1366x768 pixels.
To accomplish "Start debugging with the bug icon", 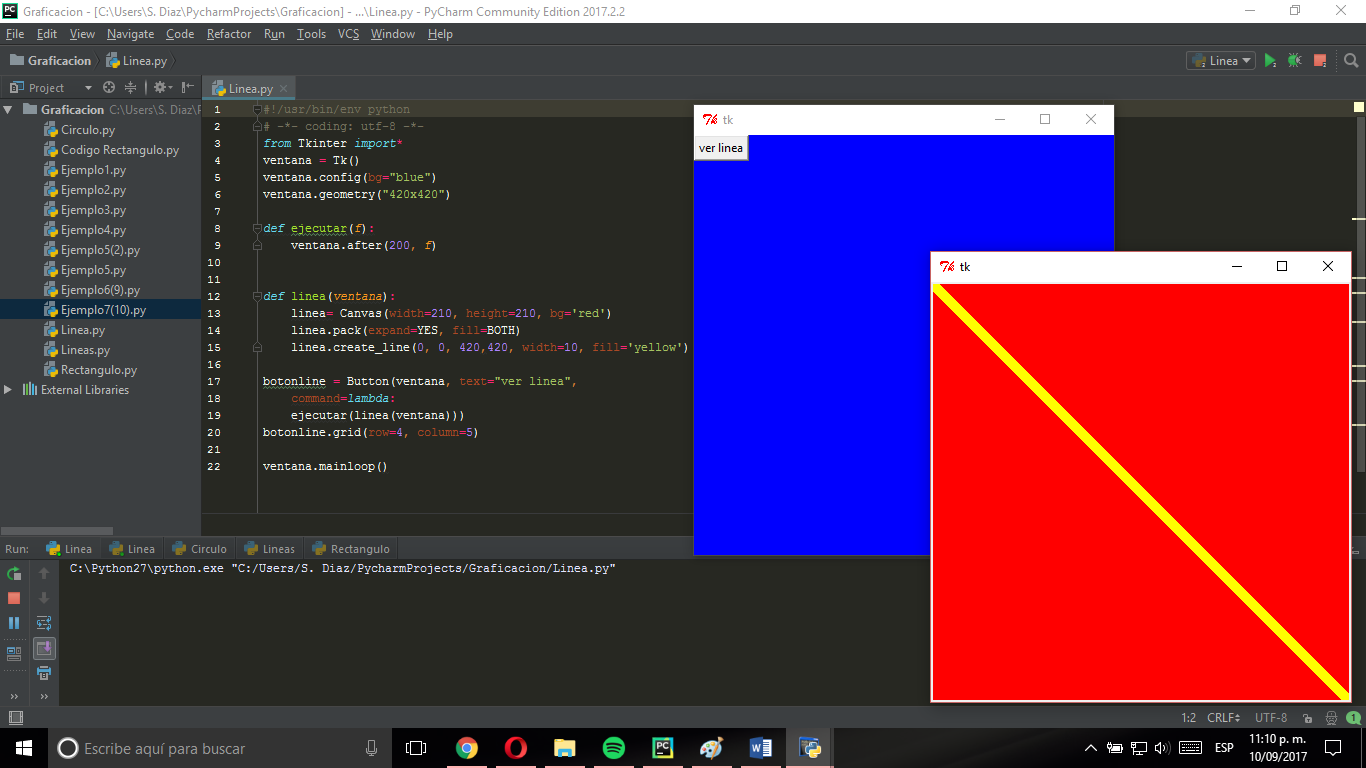I will 1294,60.
